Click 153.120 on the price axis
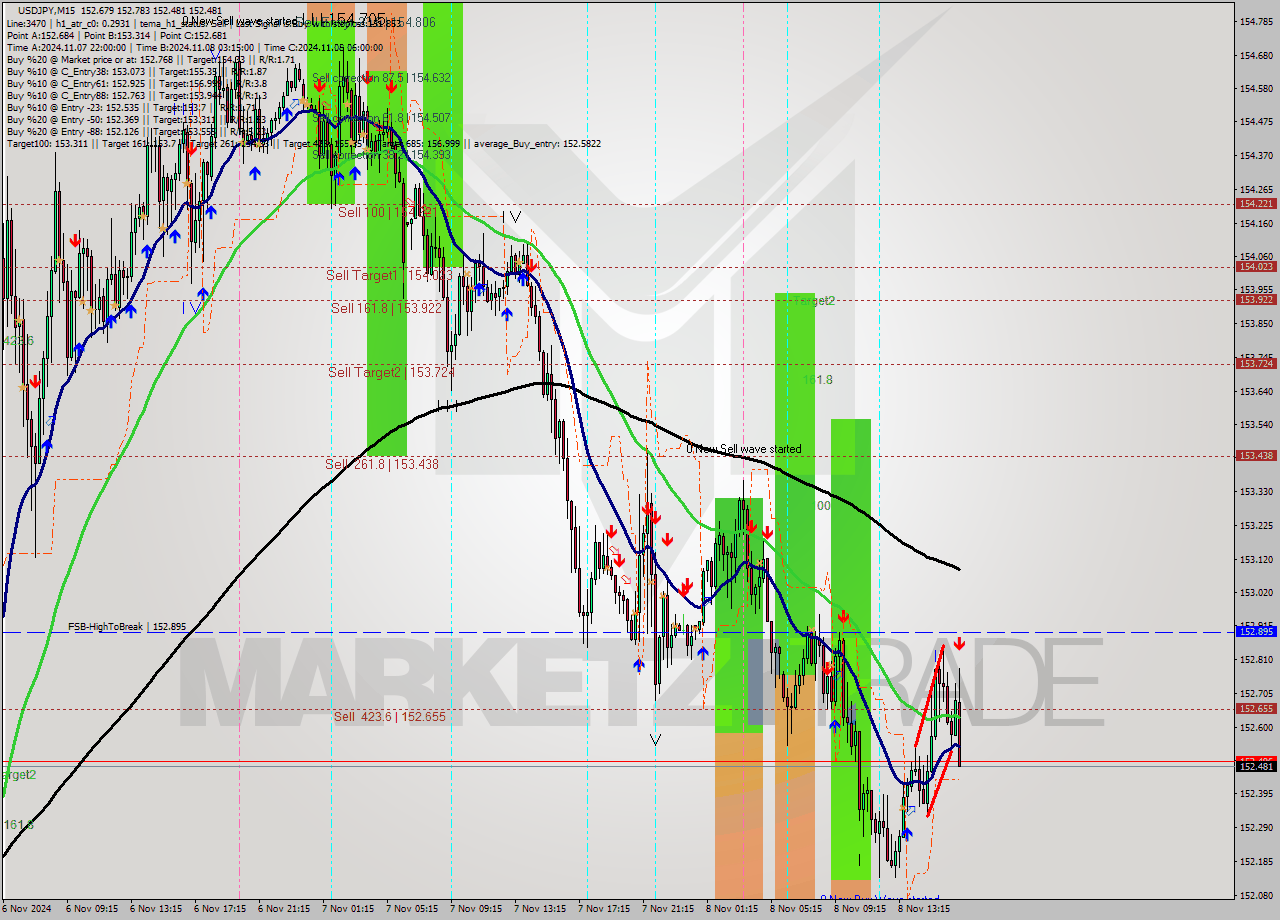The width and height of the screenshot is (1280, 920). click(x=1256, y=559)
